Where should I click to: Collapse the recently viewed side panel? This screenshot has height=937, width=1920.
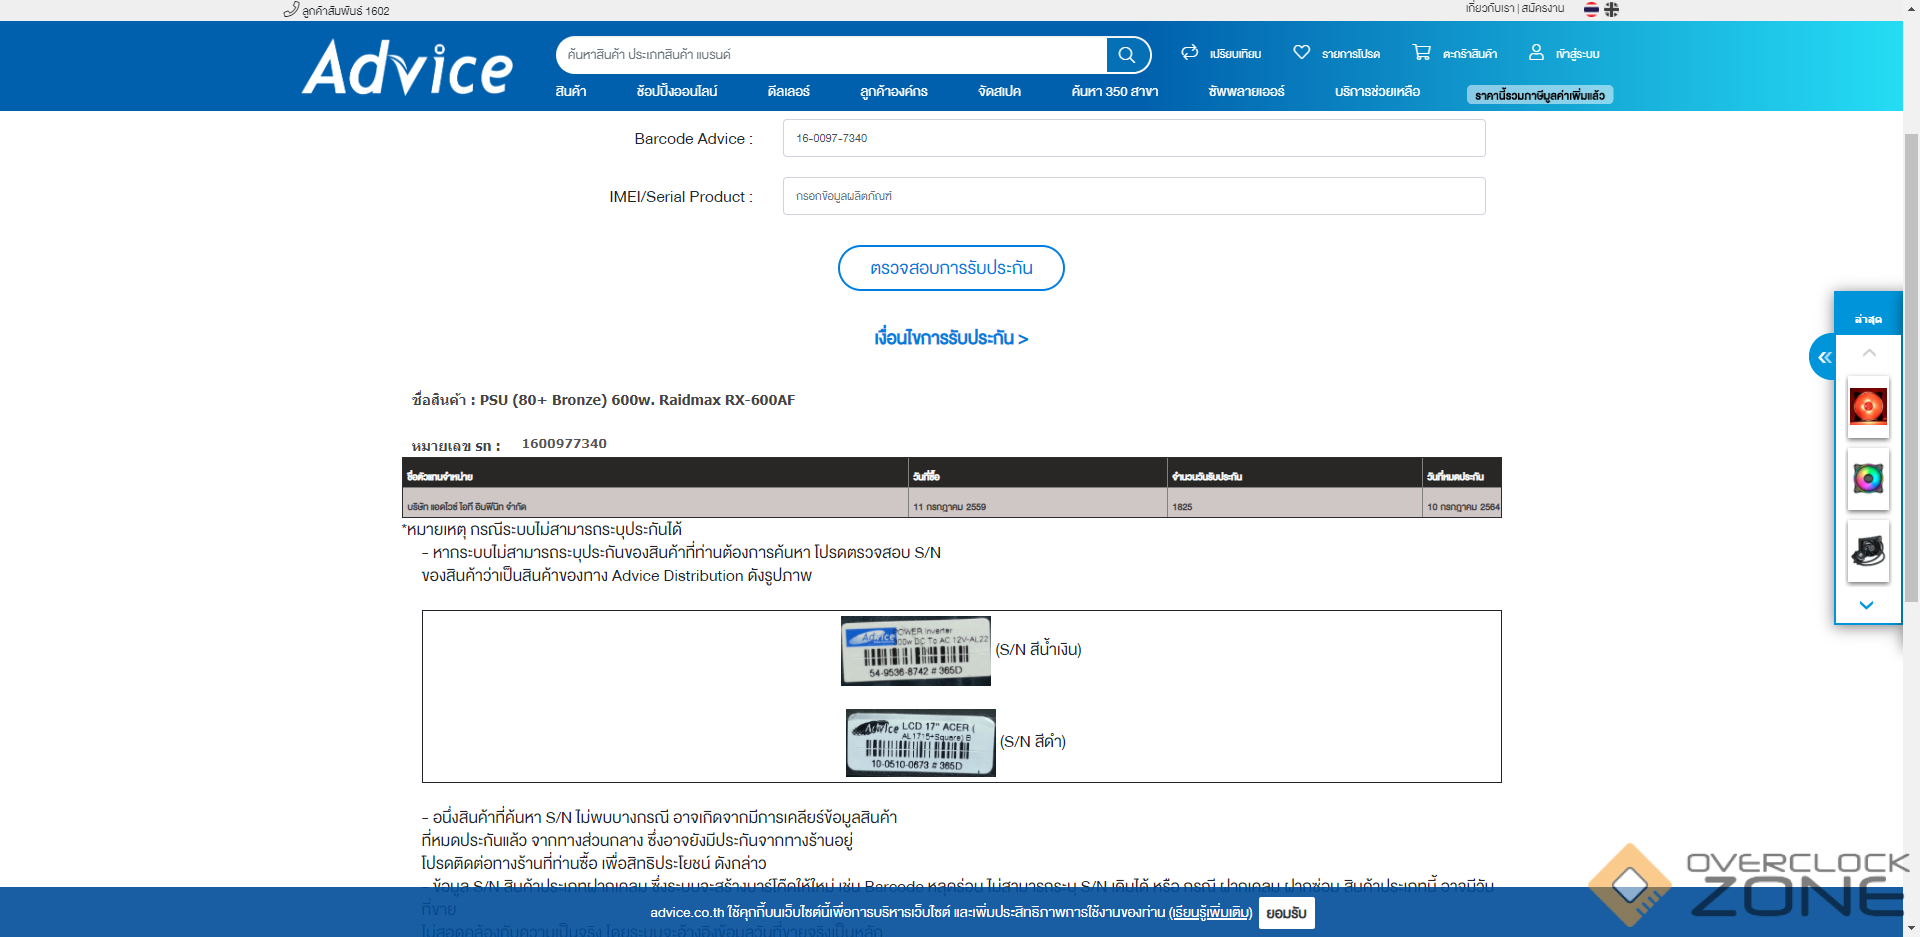1824,357
